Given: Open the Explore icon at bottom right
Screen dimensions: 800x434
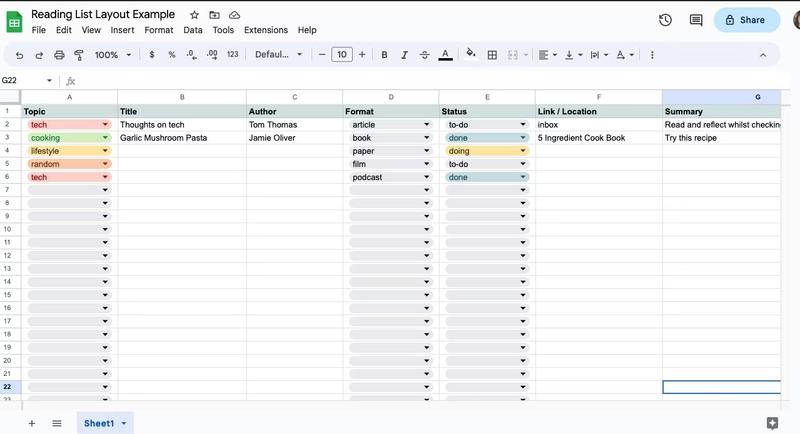Looking at the screenshot, I should coord(772,423).
